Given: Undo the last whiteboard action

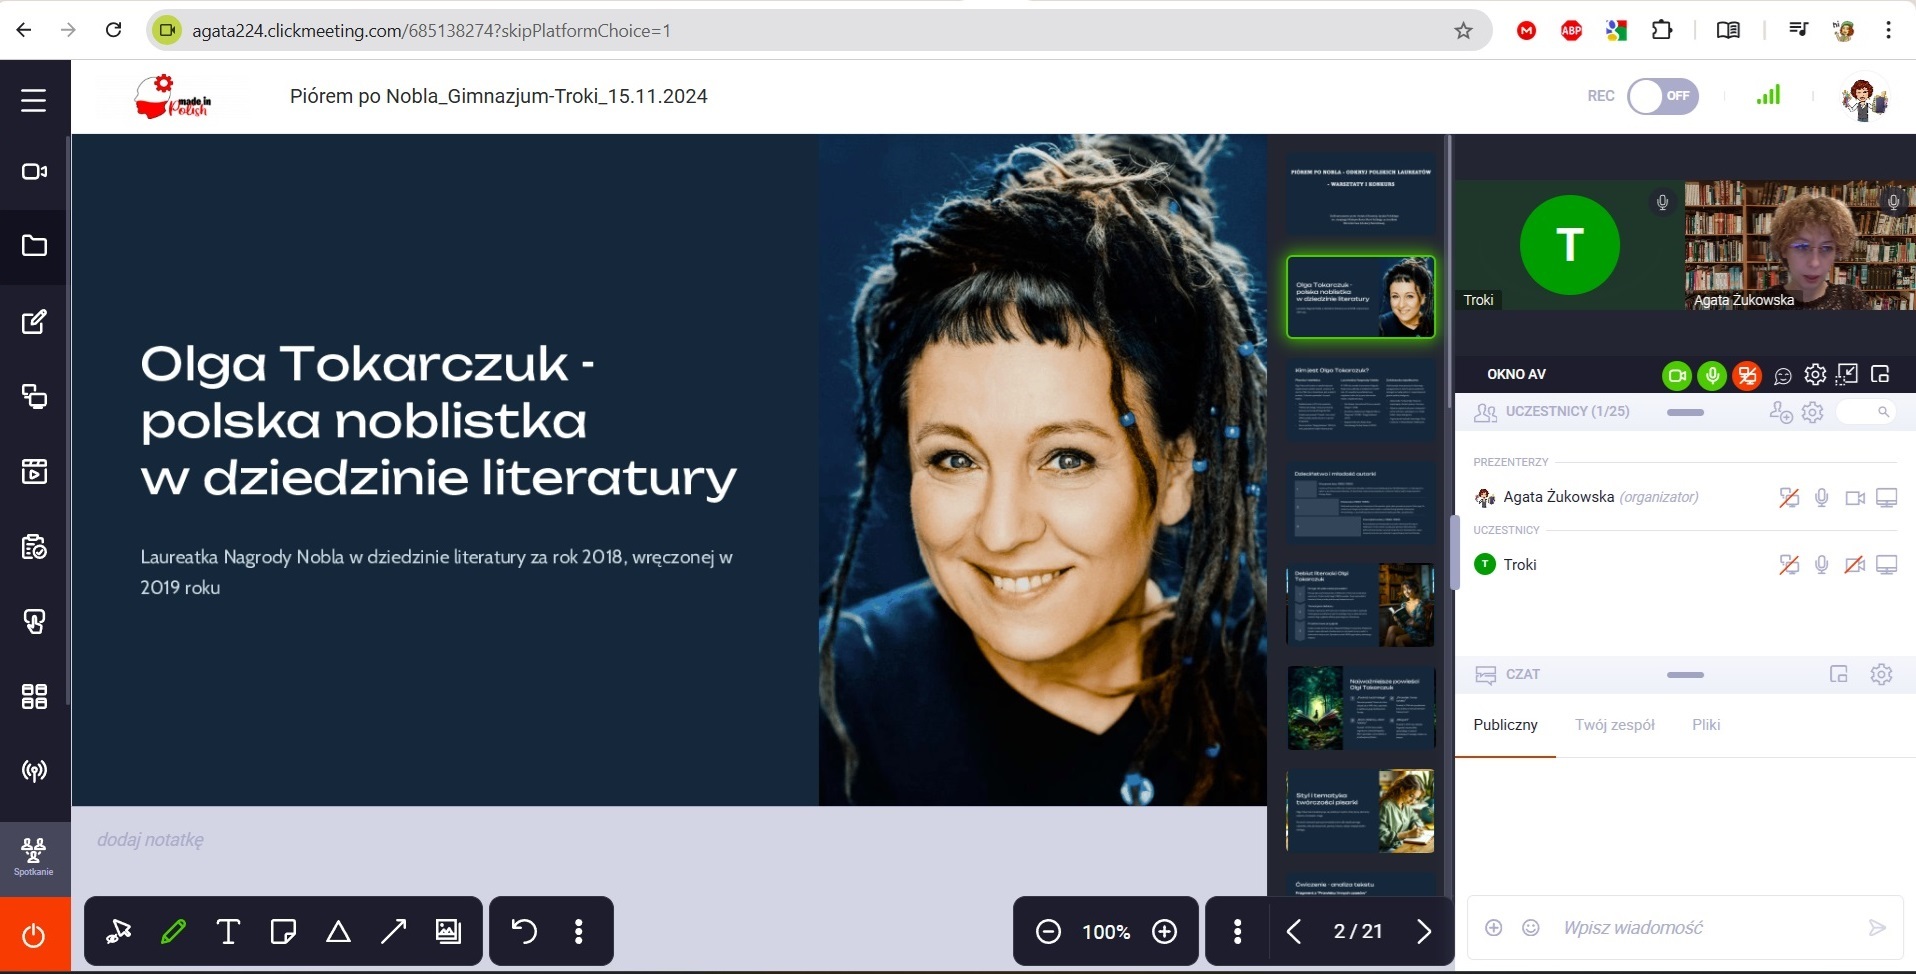Looking at the screenshot, I should tap(524, 931).
